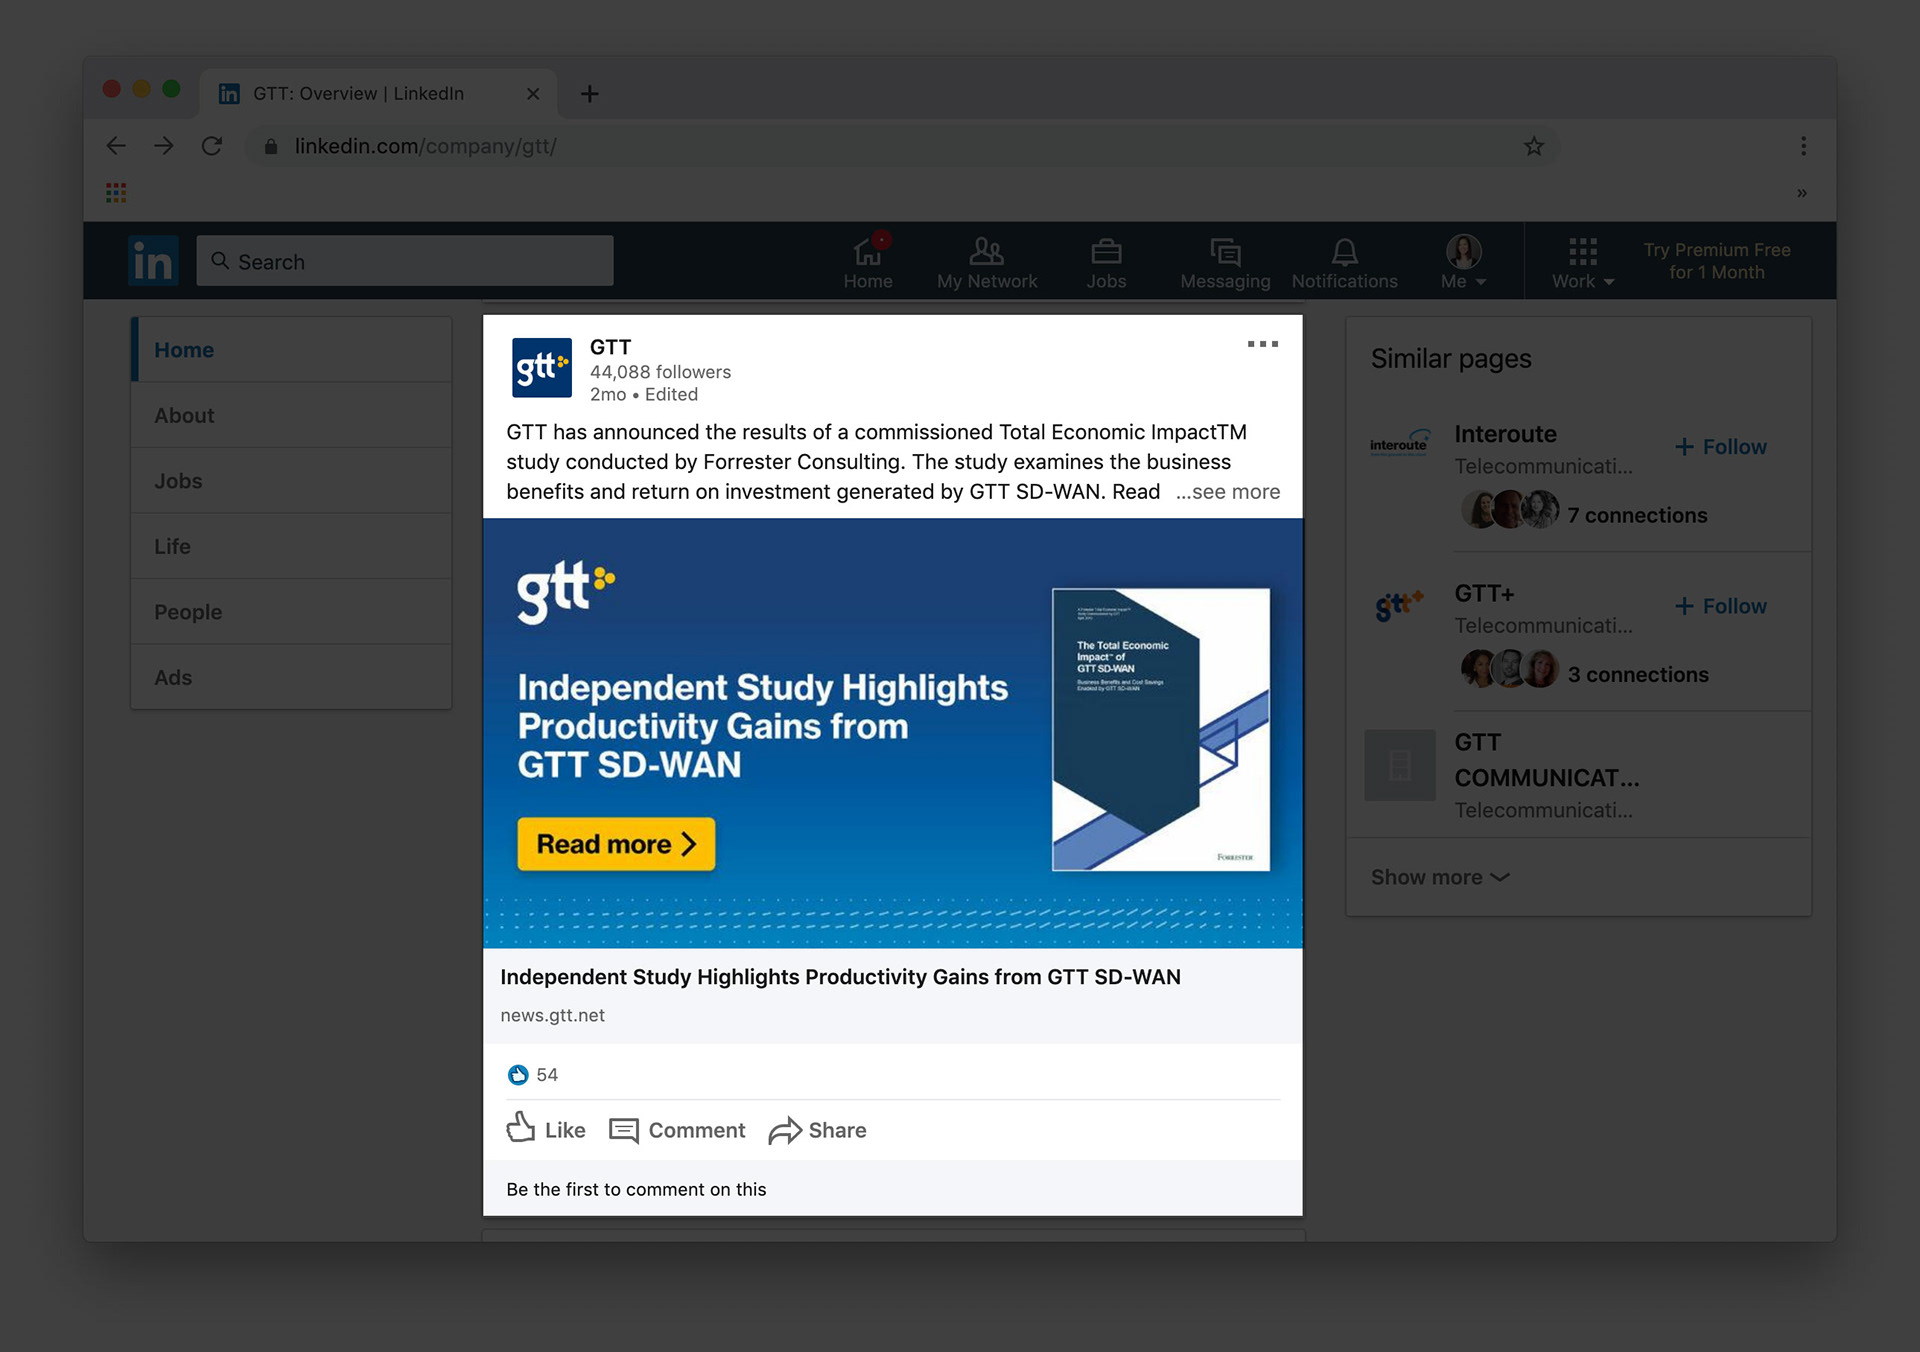
Task: Follow the Interoute page
Action: [1721, 447]
